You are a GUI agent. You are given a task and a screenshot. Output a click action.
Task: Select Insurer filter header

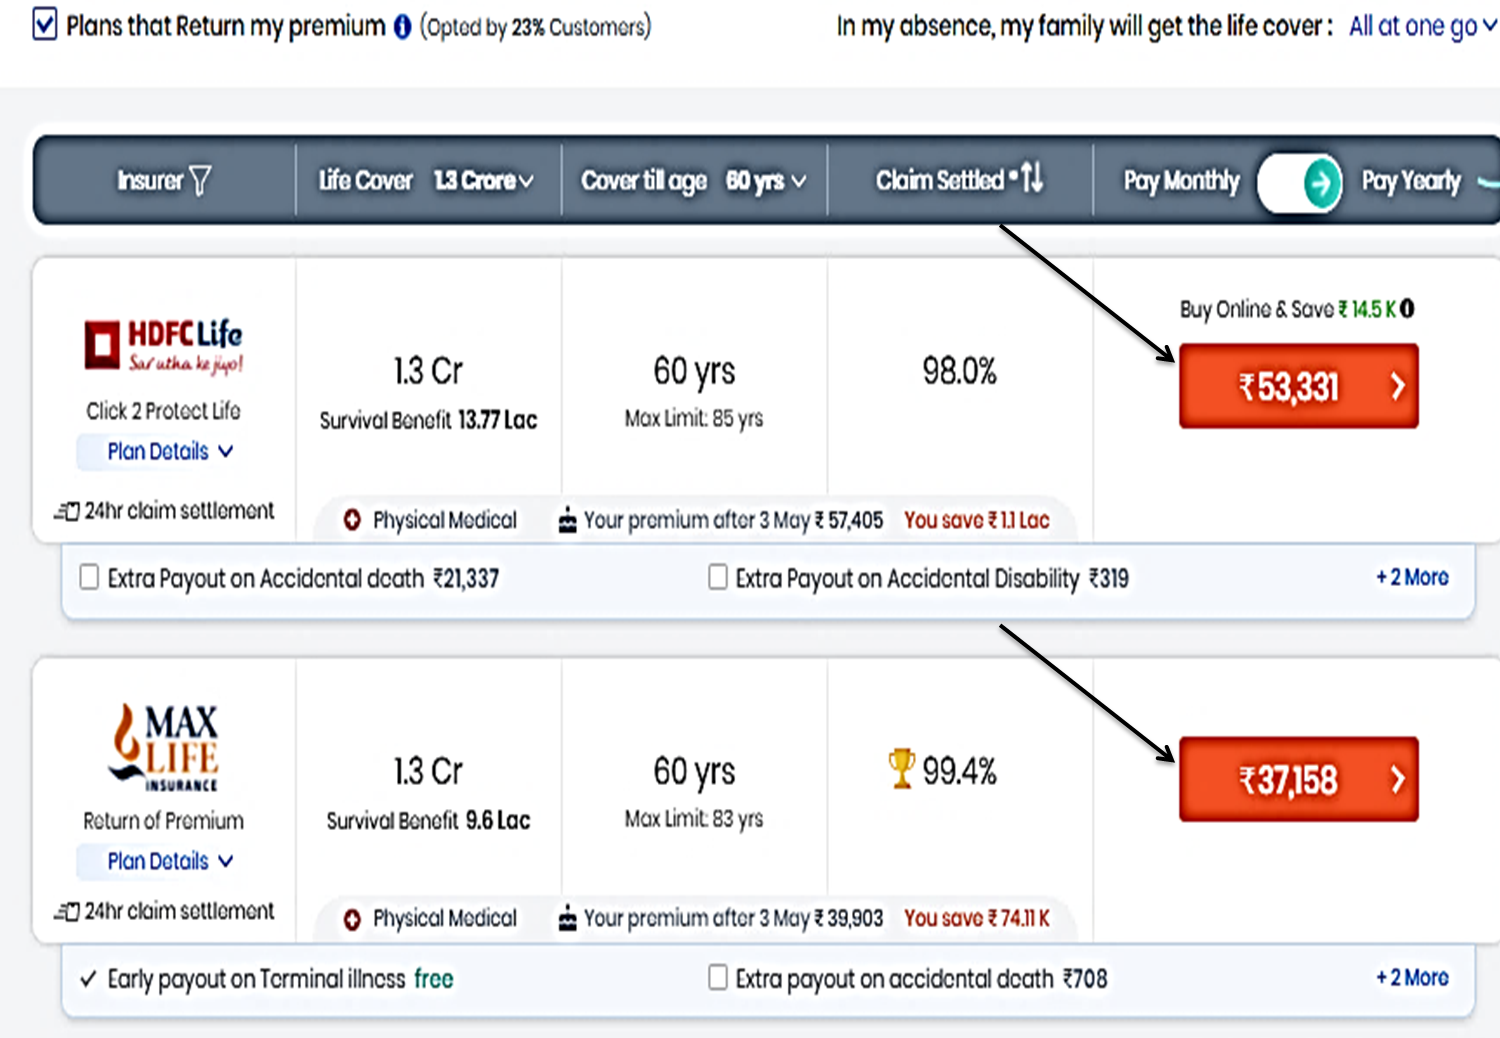(x=164, y=180)
